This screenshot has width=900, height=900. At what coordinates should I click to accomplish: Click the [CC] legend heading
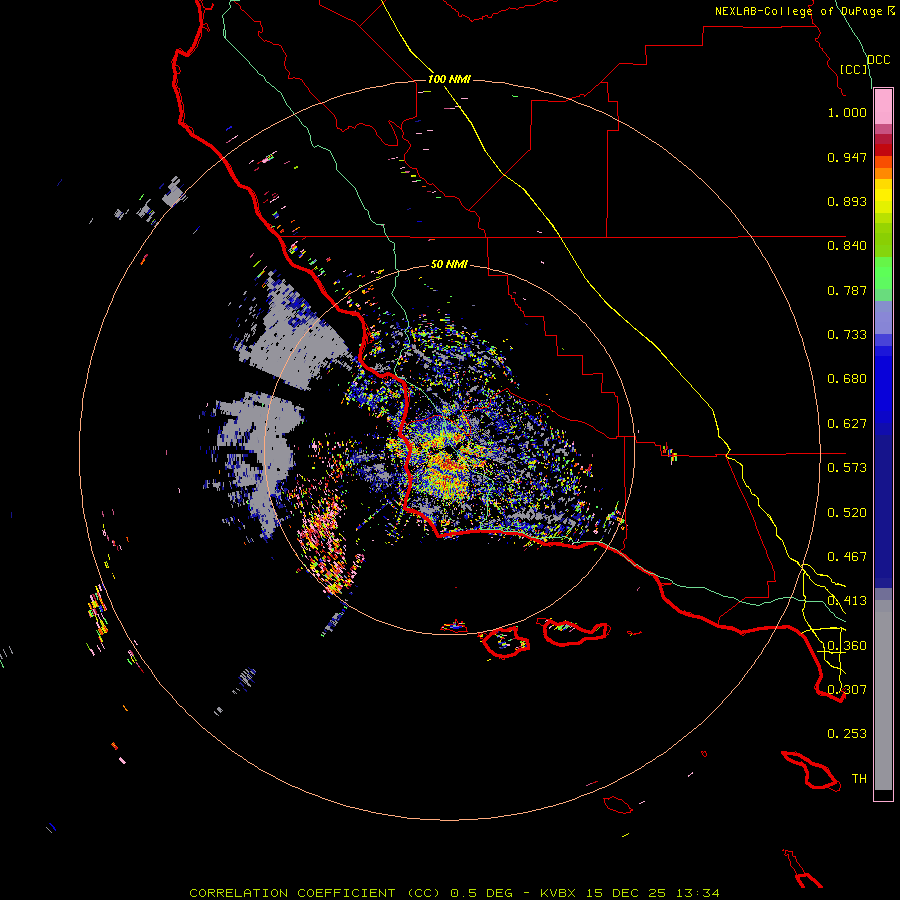854,69
